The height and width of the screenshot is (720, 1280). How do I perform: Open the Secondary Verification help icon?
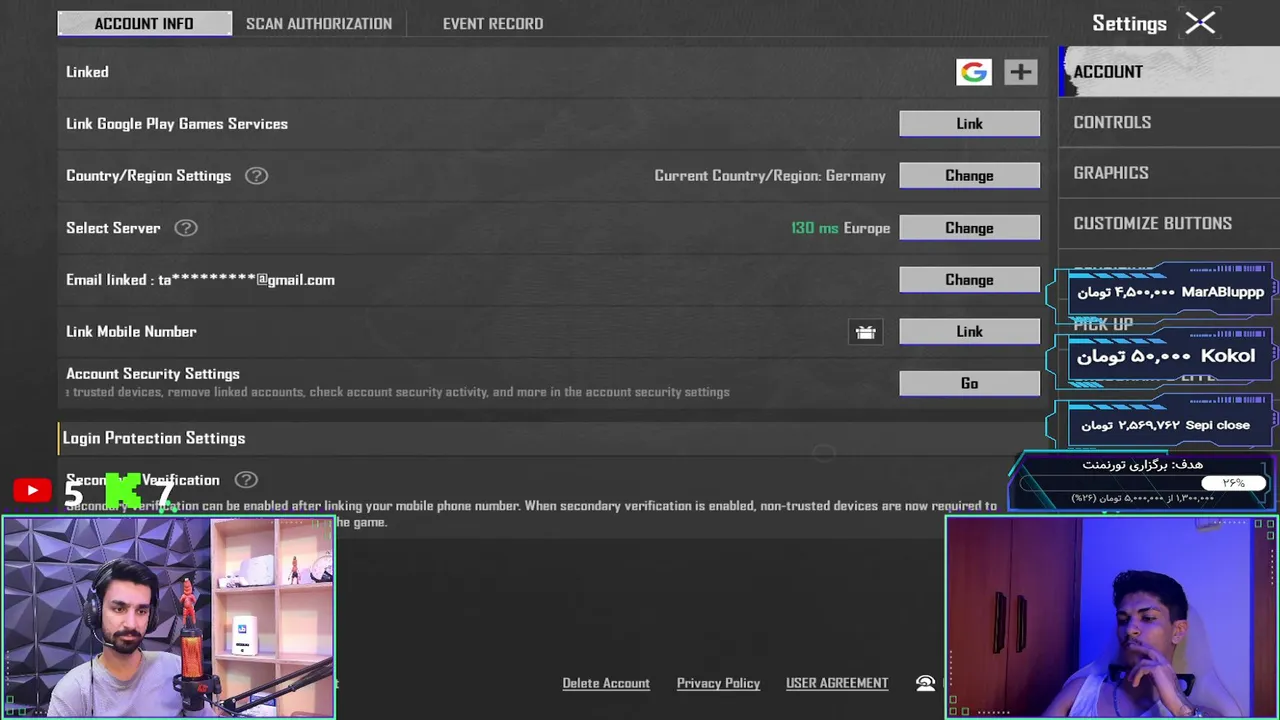246,480
